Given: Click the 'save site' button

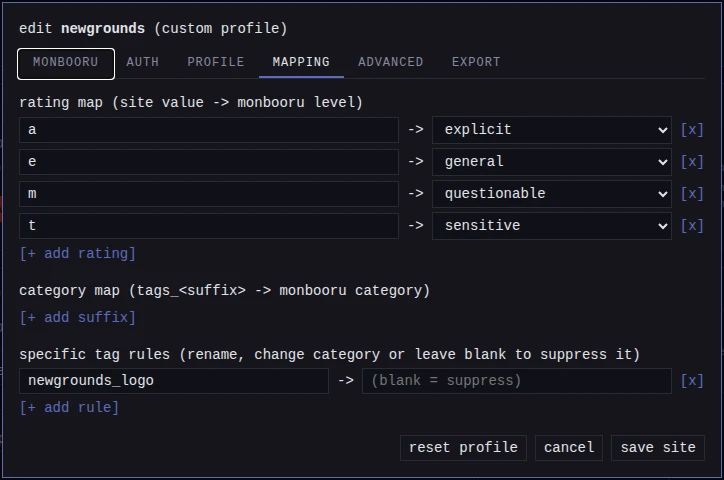Looking at the screenshot, I should pos(658,448).
